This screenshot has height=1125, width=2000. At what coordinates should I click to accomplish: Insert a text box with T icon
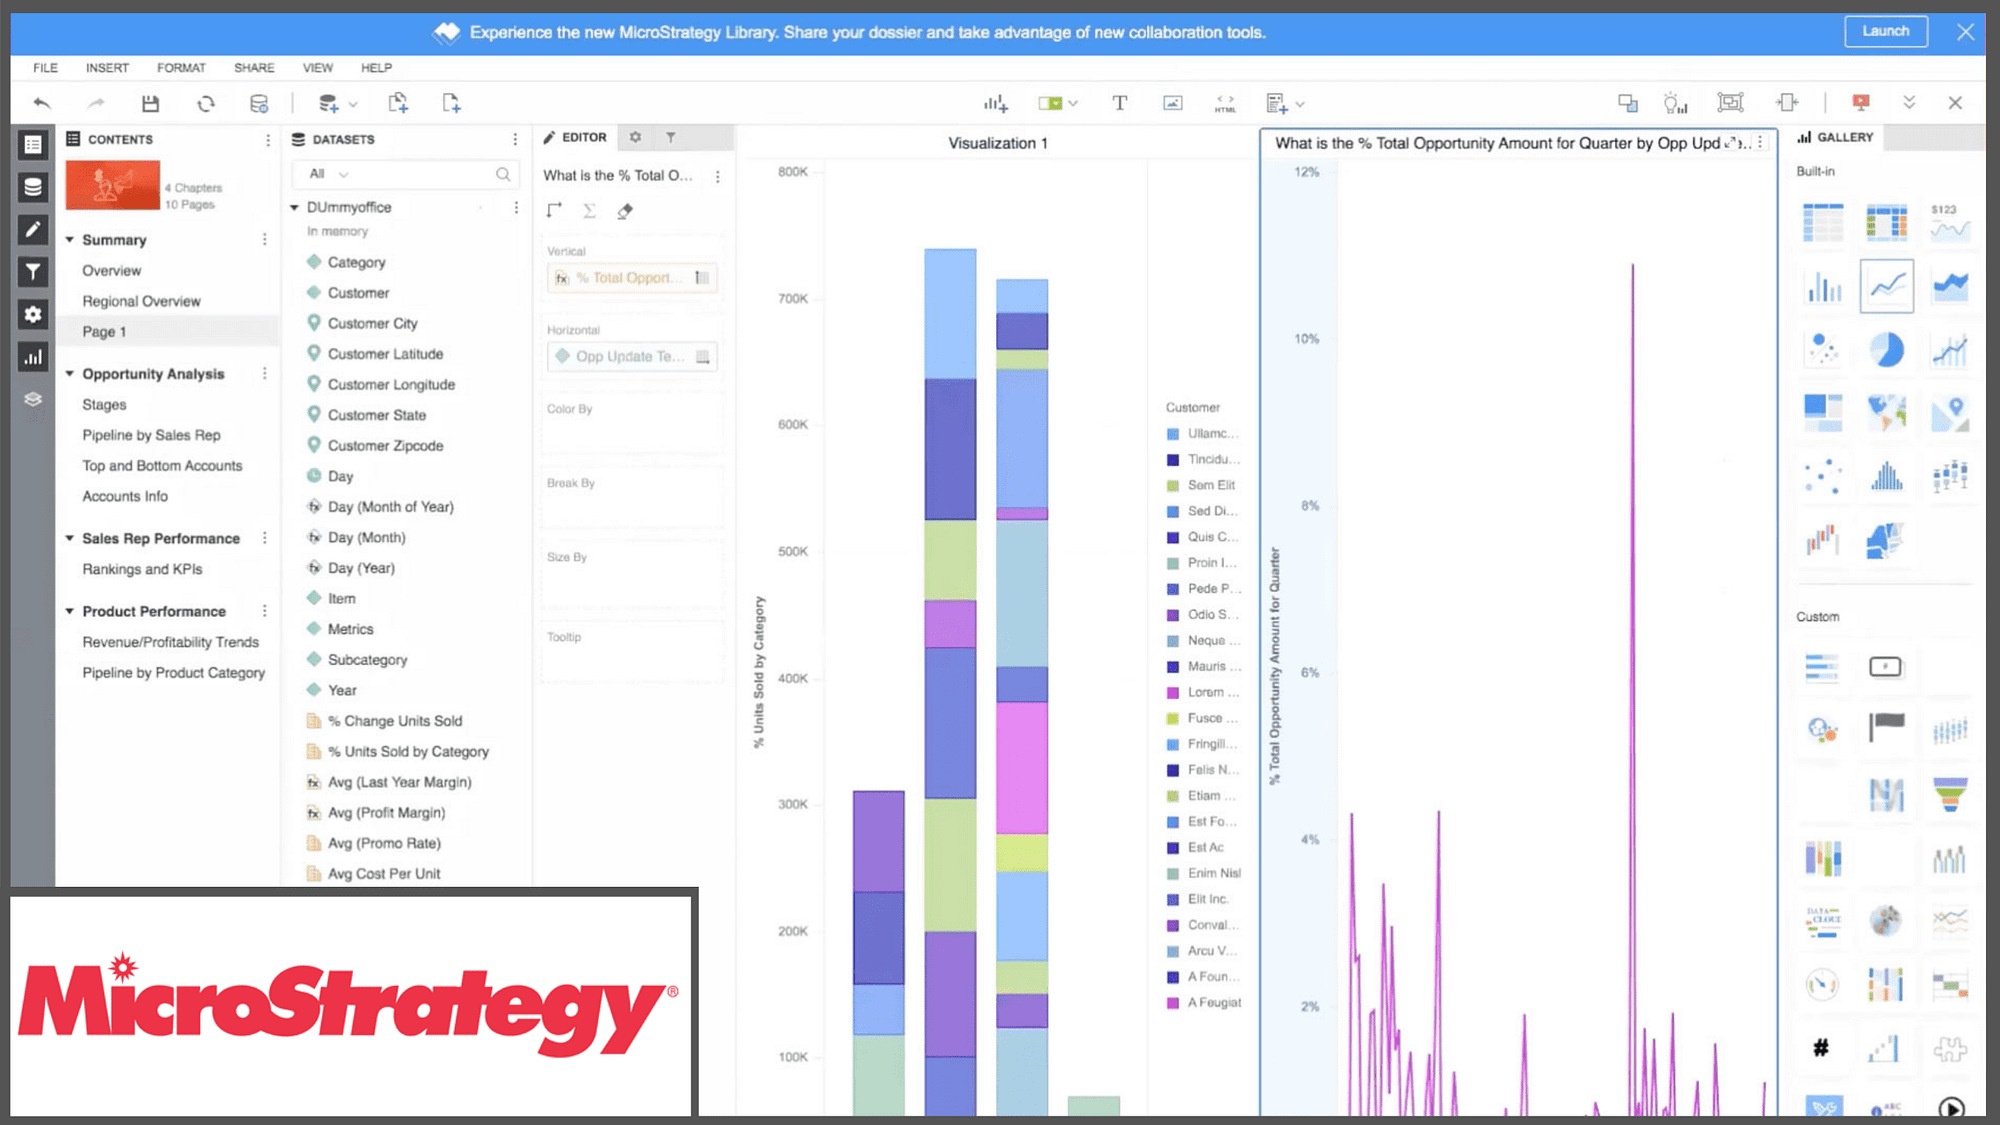click(1119, 103)
